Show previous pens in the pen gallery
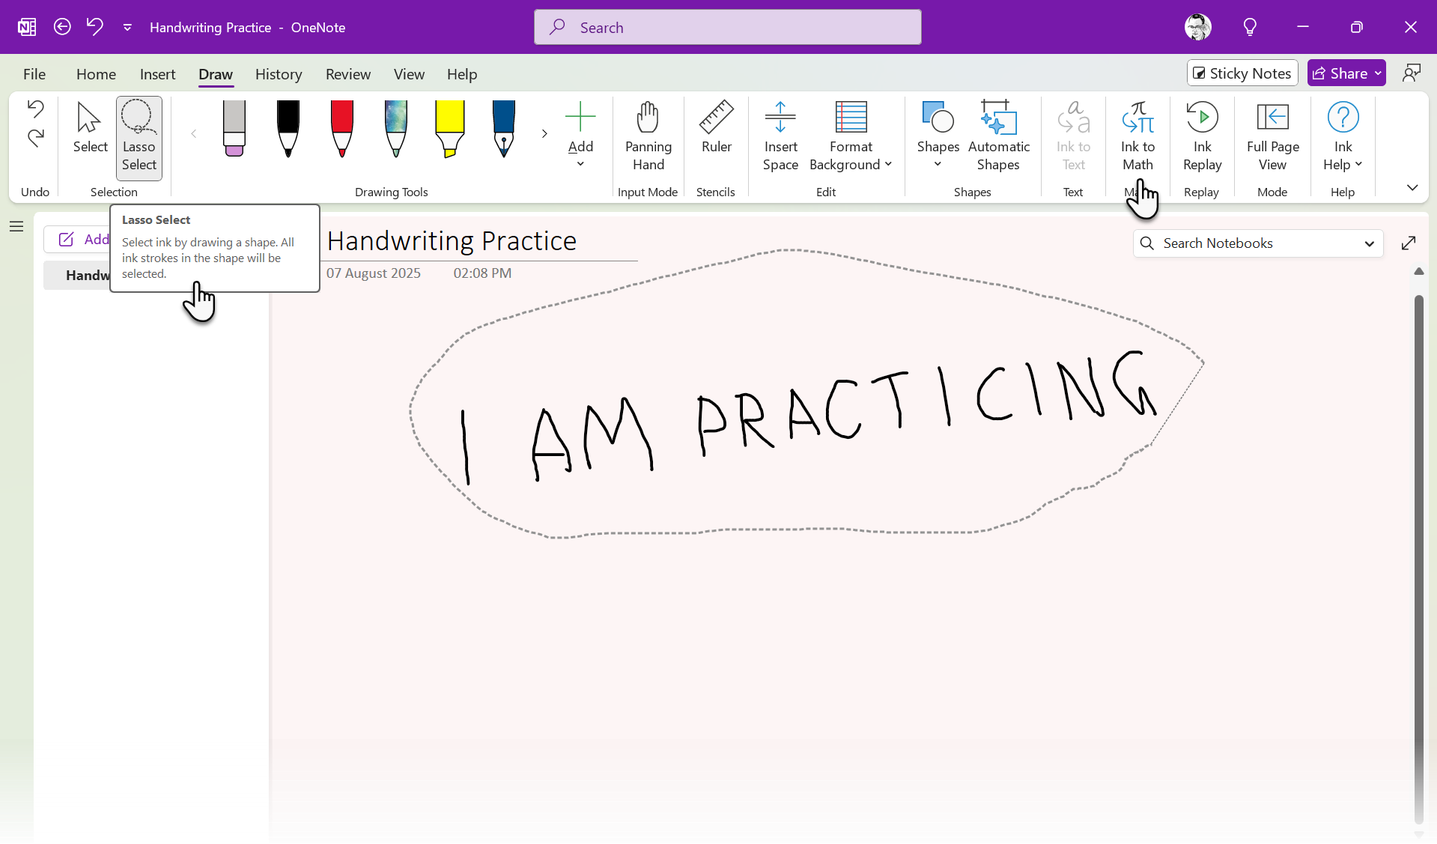This screenshot has height=844, width=1437. tap(194, 133)
